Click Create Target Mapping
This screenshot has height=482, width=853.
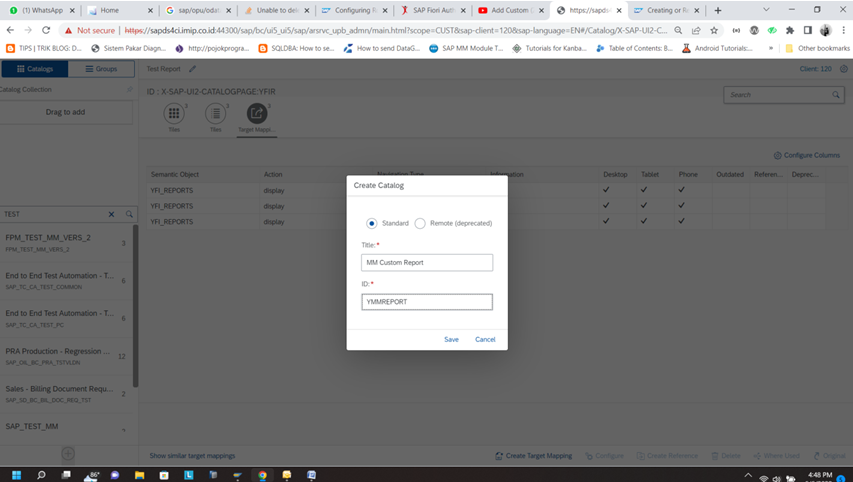click(x=534, y=456)
